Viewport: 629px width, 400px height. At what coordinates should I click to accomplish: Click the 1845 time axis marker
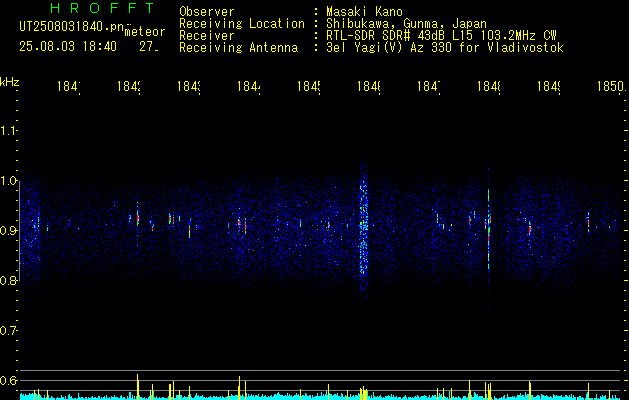click(309, 86)
